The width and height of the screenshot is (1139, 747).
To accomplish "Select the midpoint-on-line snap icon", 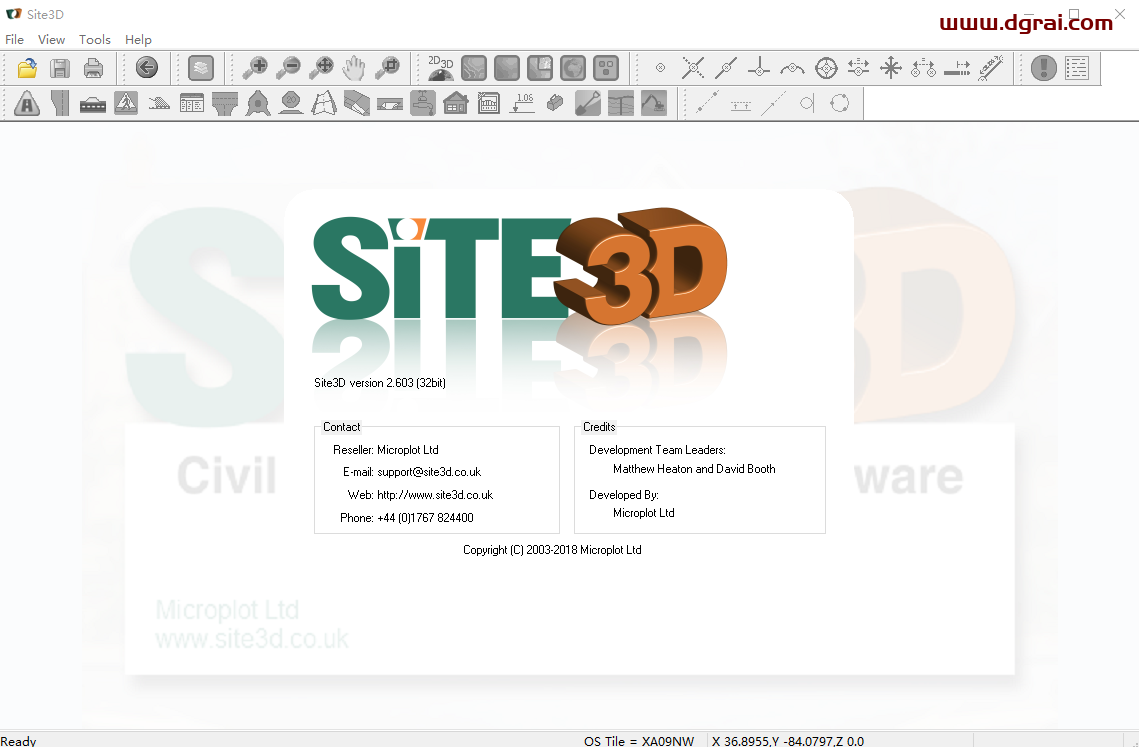I will (x=726, y=68).
